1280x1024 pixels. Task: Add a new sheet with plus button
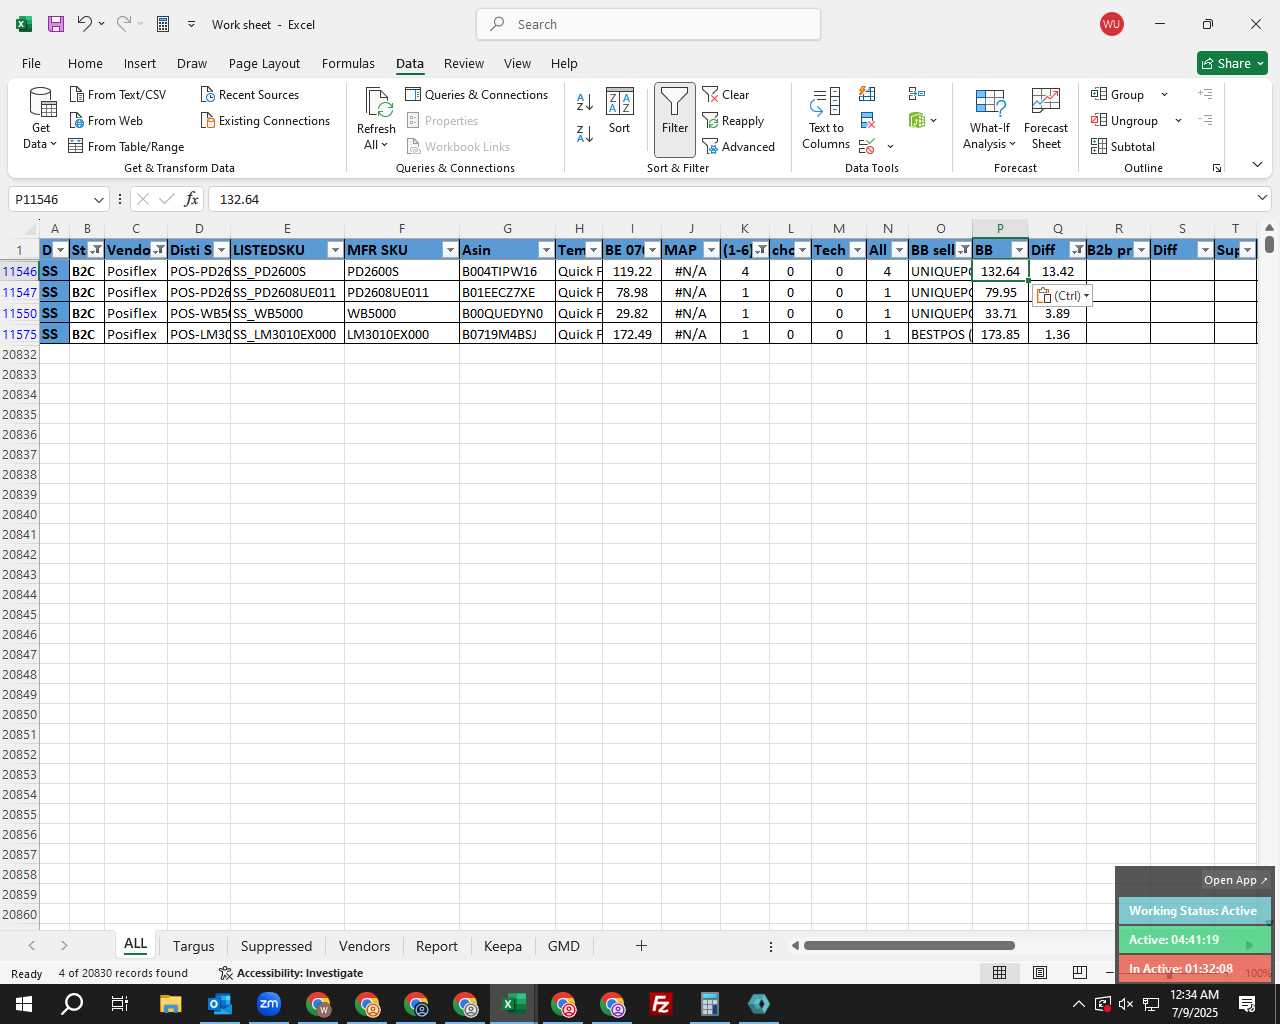(x=641, y=946)
